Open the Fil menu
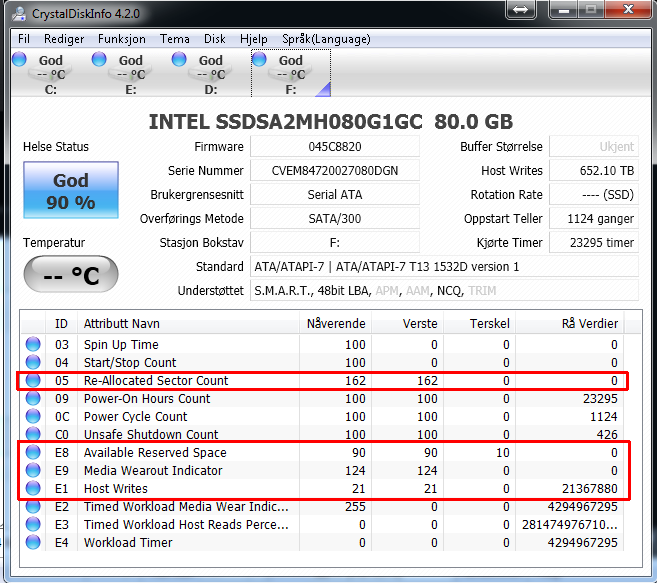 point(24,39)
